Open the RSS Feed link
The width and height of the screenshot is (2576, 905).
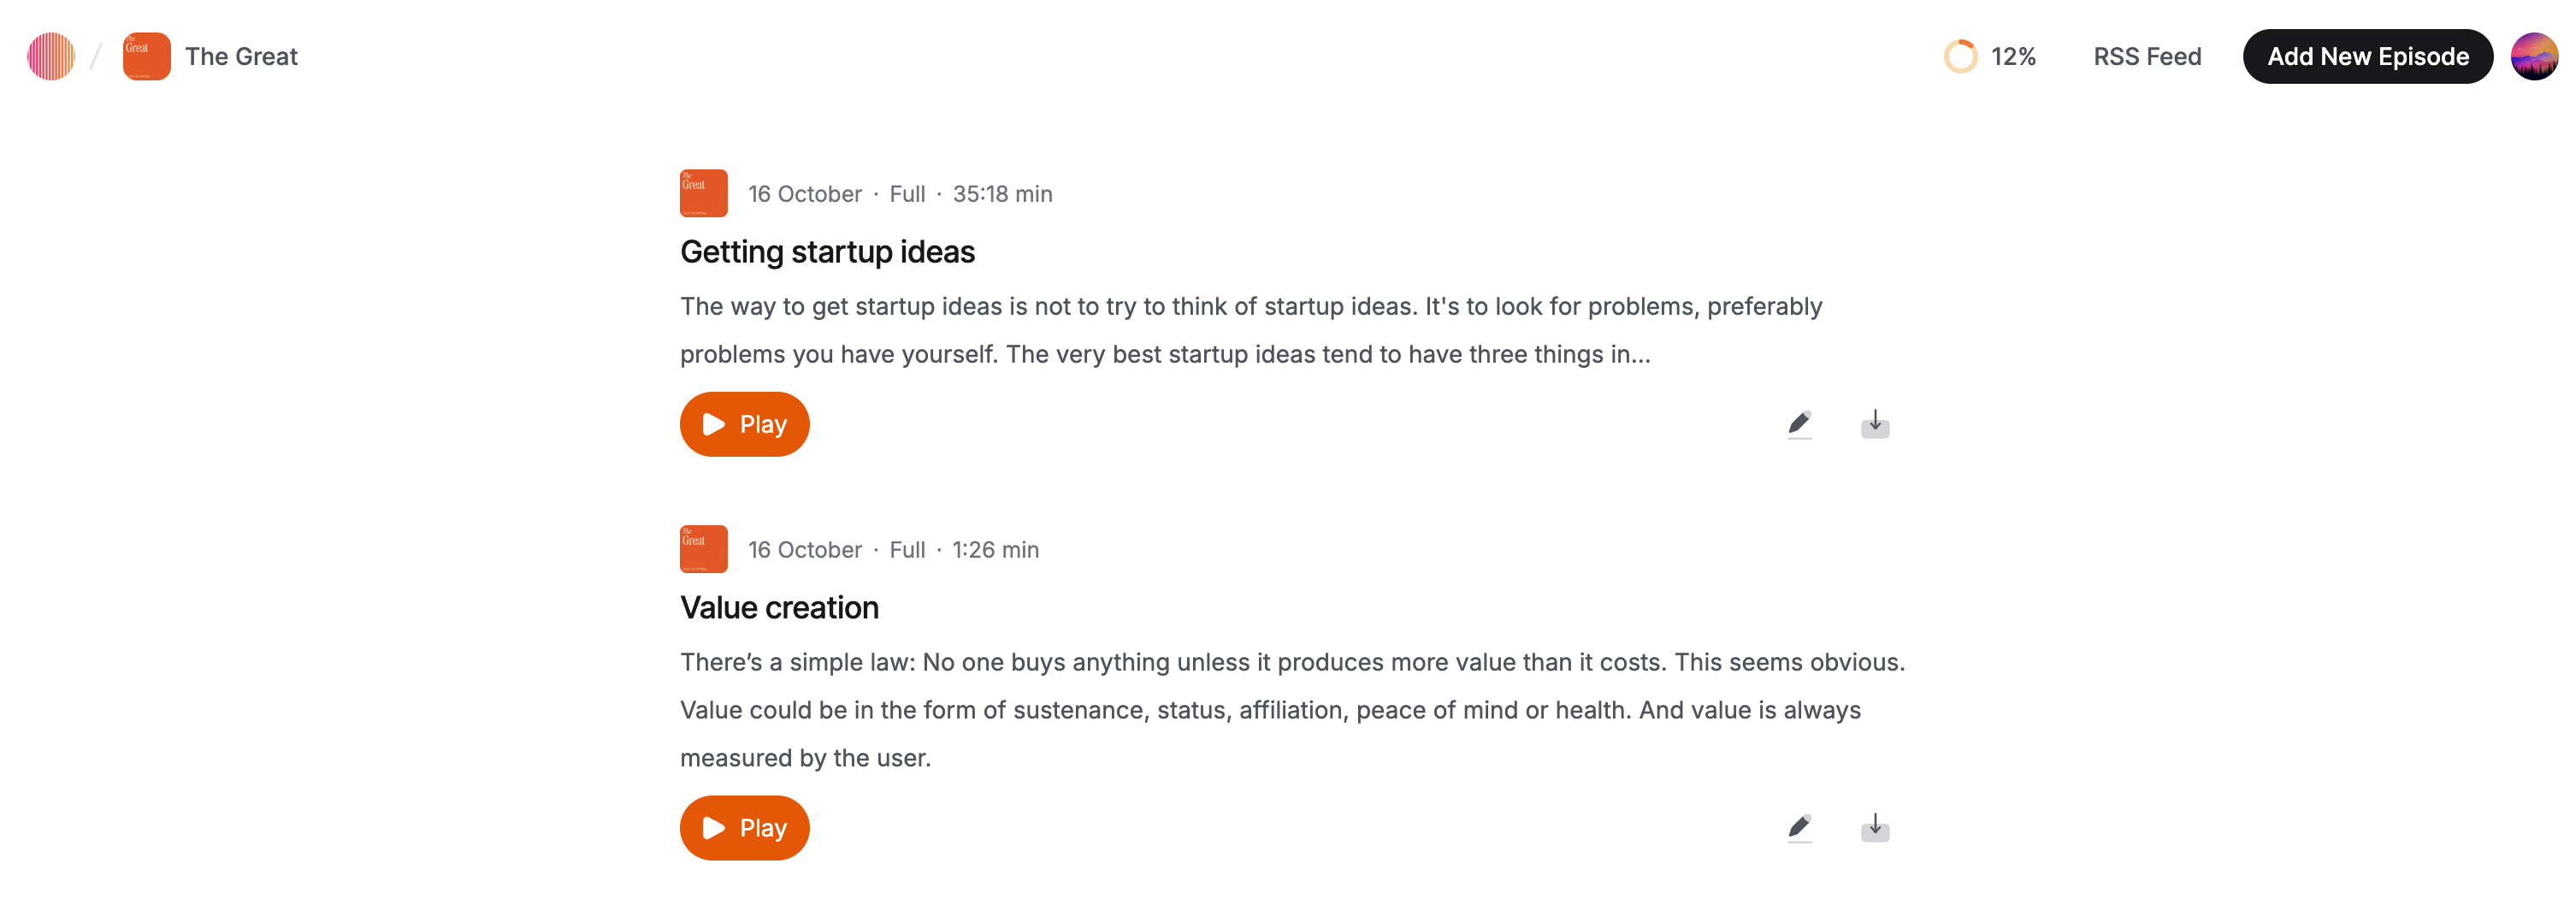pos(2147,57)
